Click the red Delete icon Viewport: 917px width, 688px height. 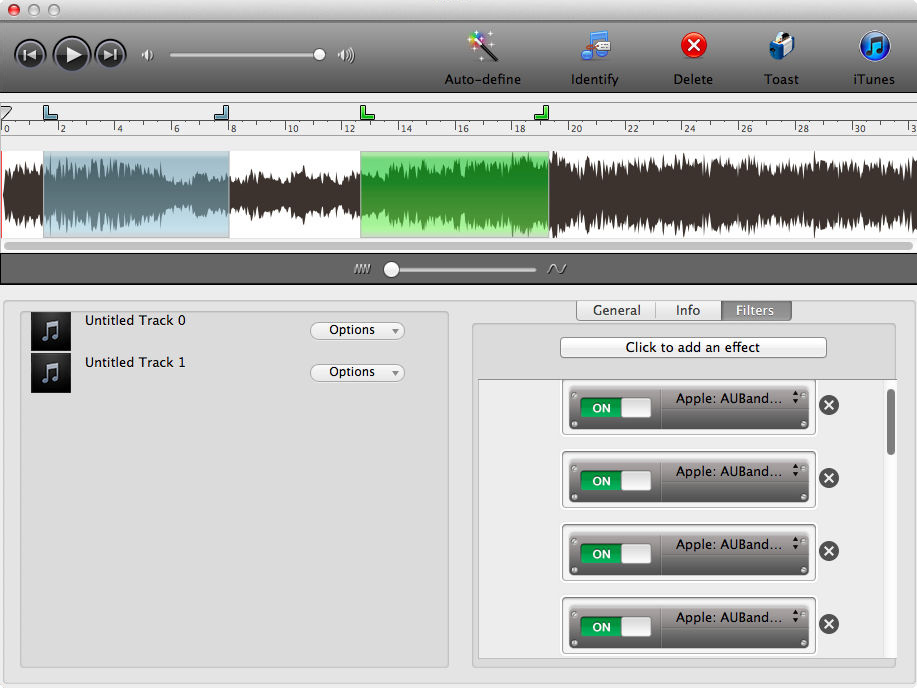pos(693,47)
